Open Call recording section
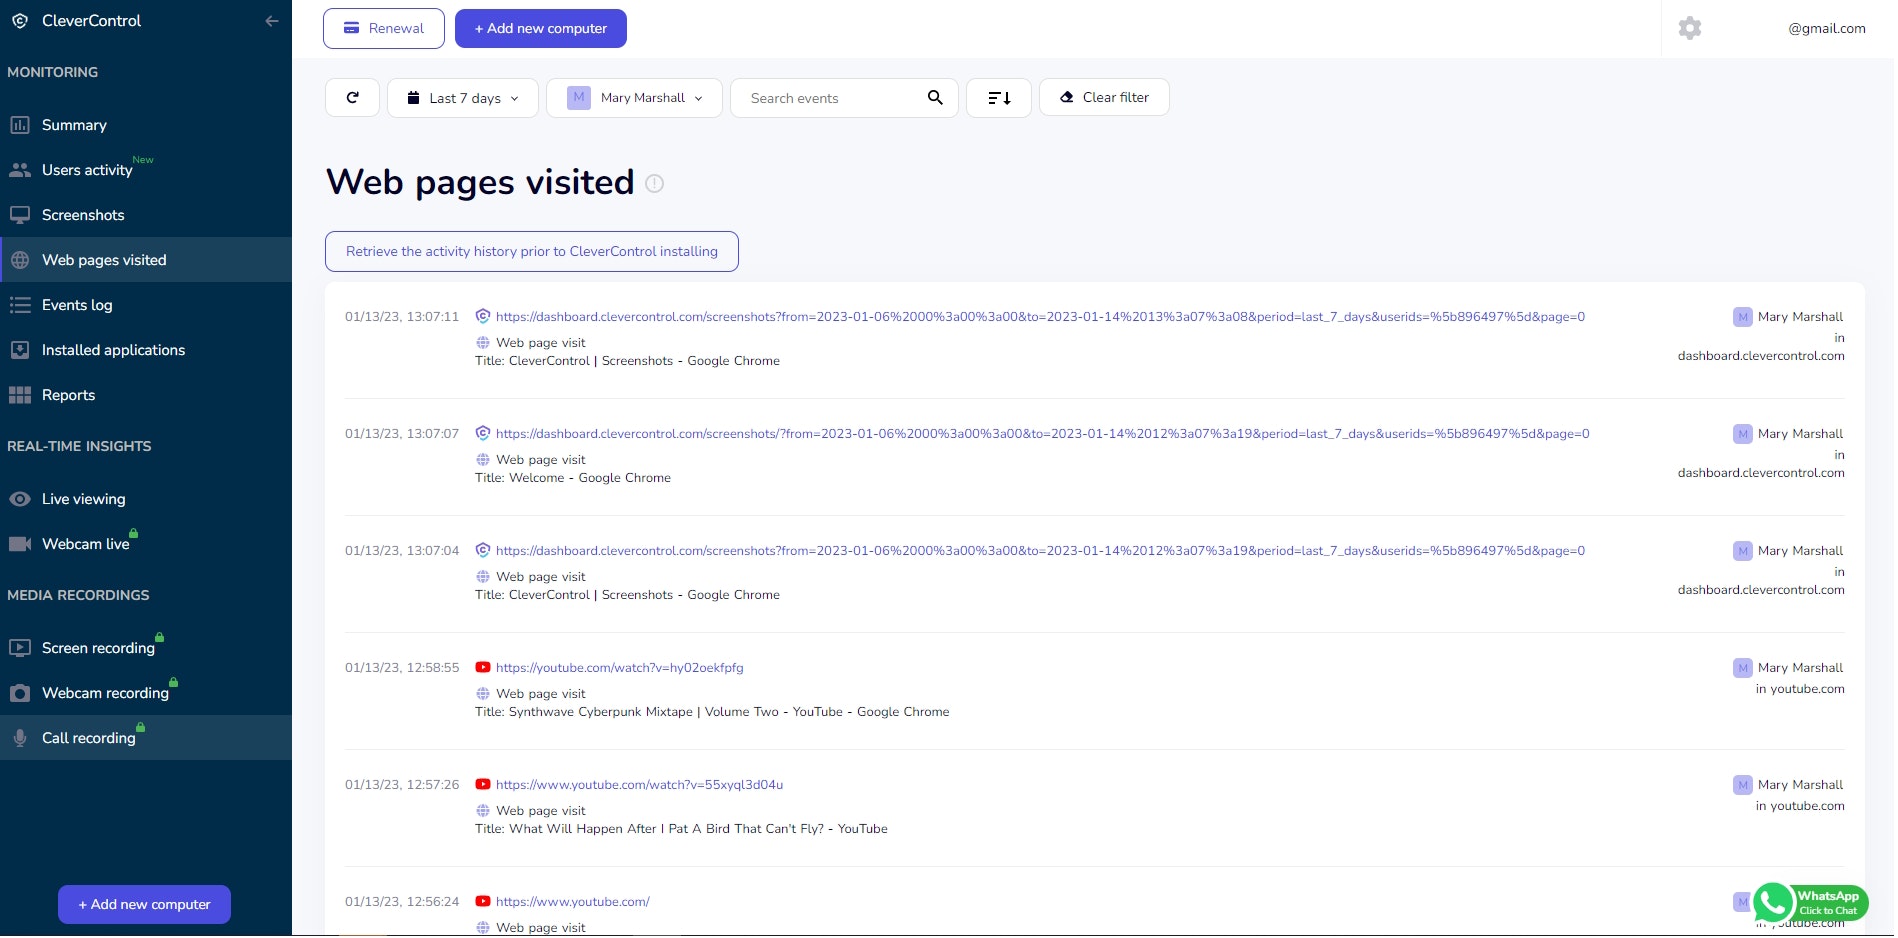Screen dimensions: 1898x938 (146, 738)
